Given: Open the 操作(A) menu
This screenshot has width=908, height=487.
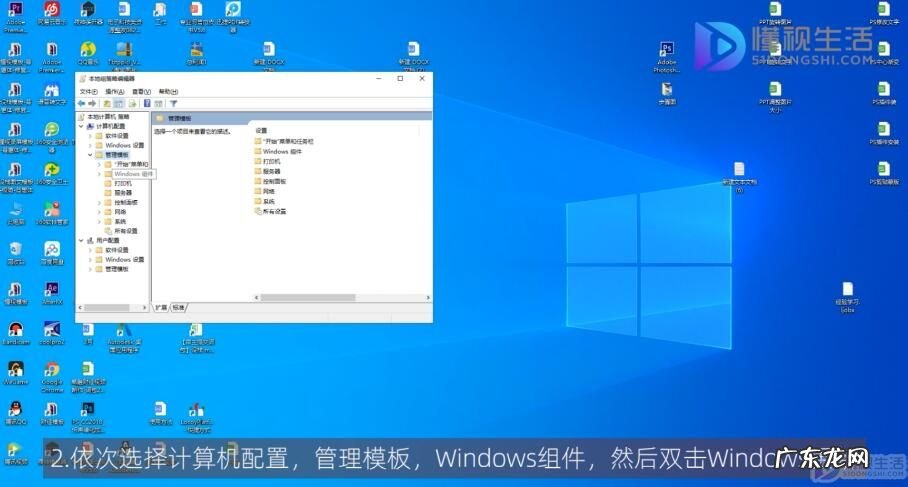Looking at the screenshot, I should pyautogui.click(x=115, y=91).
